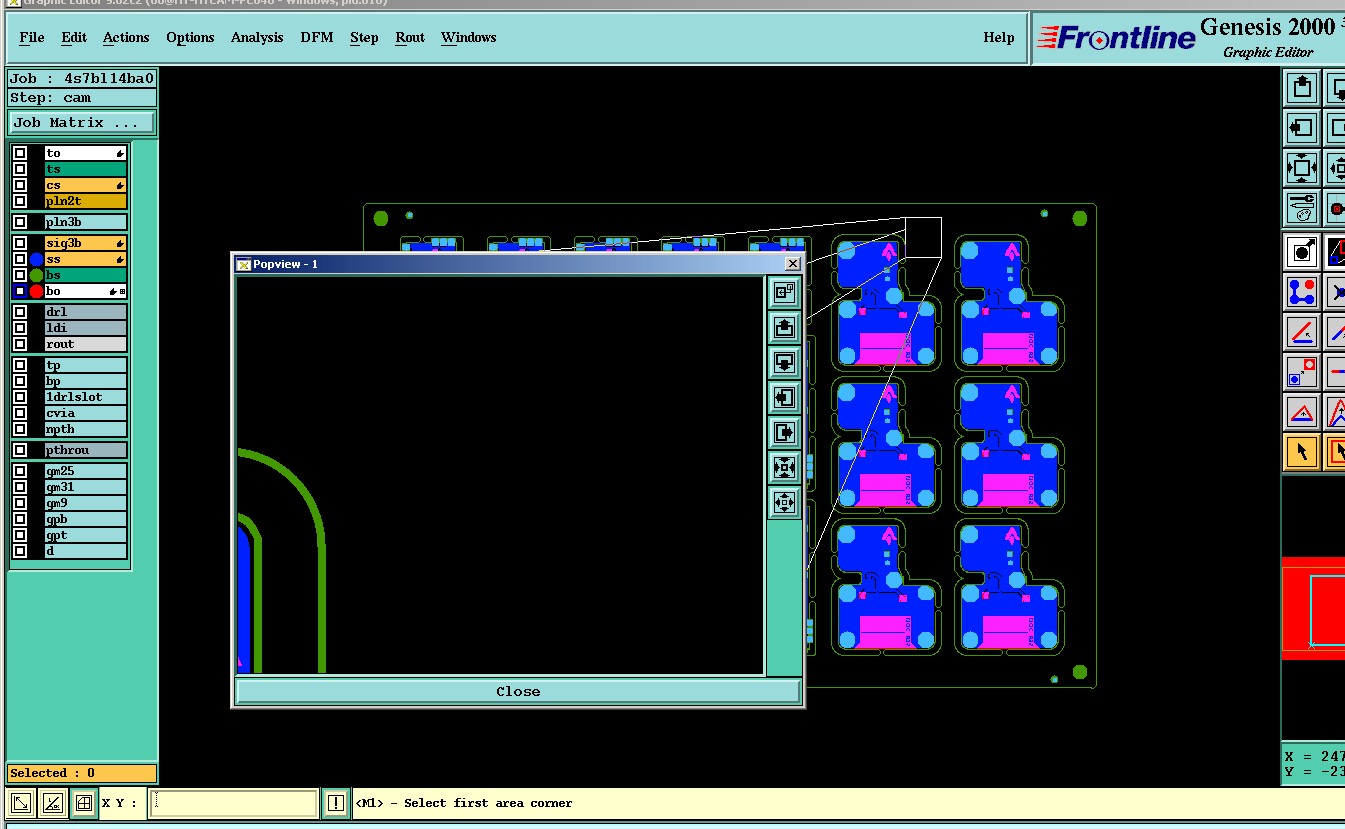The height and width of the screenshot is (829, 1345).
Task: Open the Windows menu
Action: [x=468, y=37]
